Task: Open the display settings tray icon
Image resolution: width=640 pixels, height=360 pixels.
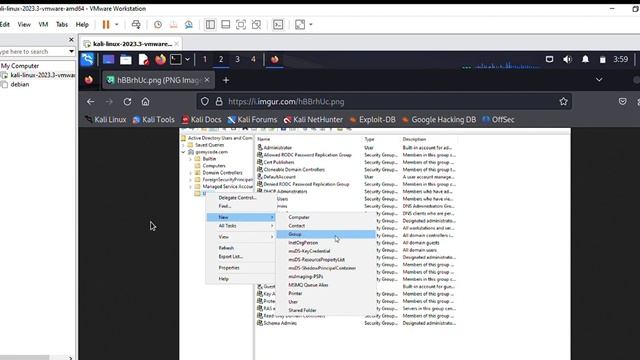Action: tap(549, 60)
